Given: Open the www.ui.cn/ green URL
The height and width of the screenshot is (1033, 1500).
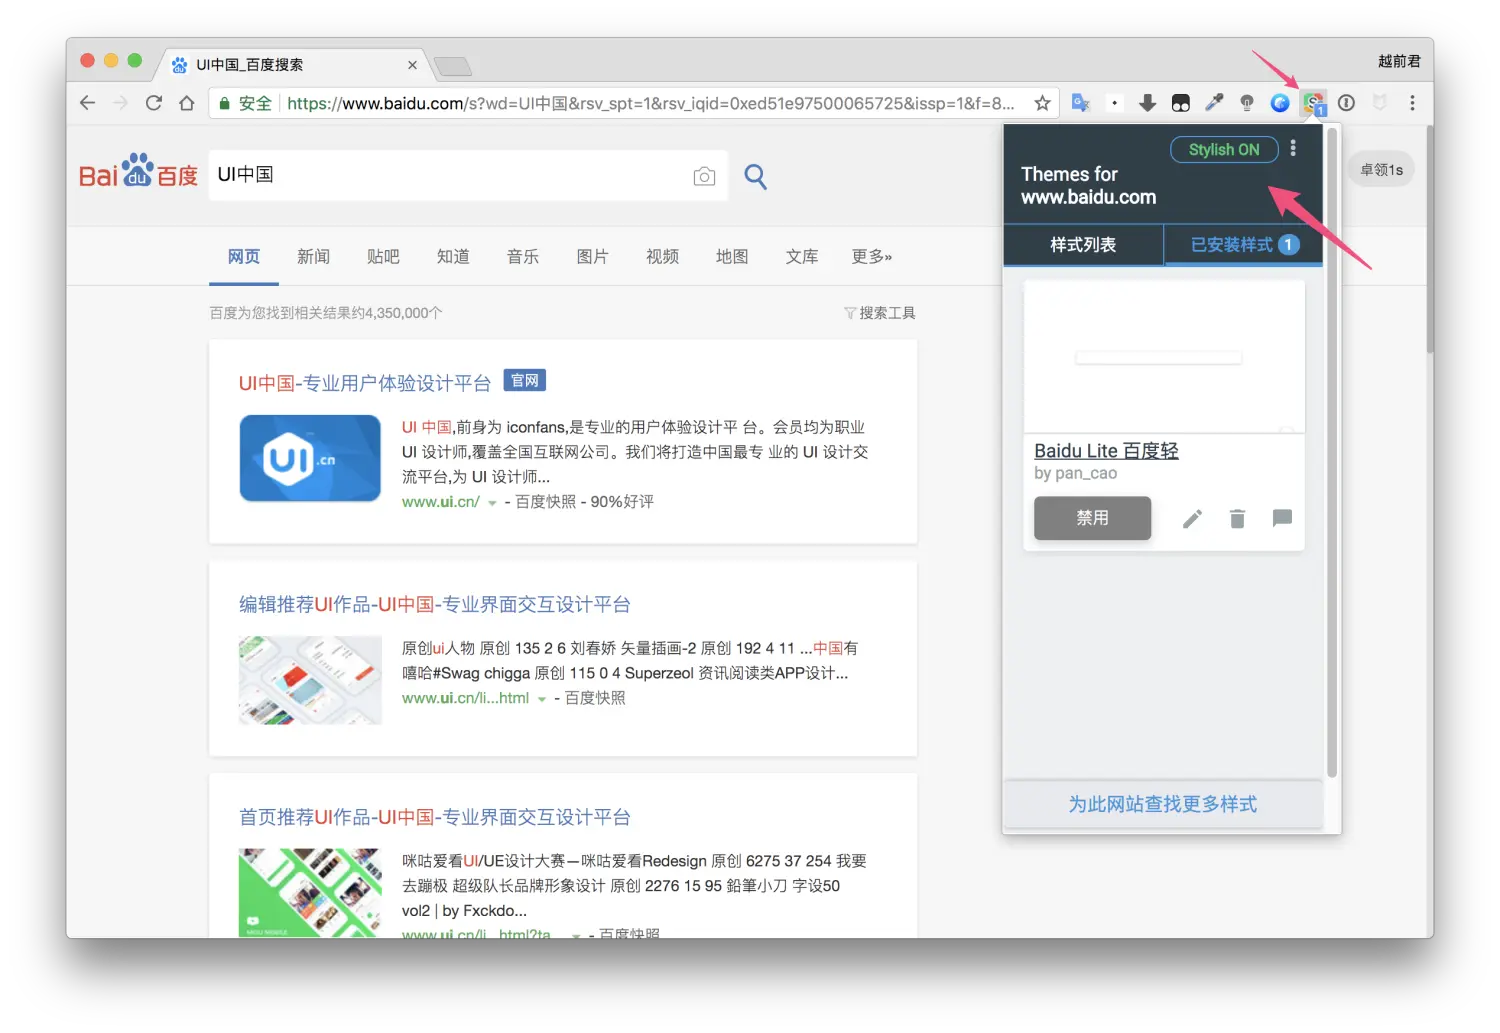Looking at the screenshot, I should 441,502.
